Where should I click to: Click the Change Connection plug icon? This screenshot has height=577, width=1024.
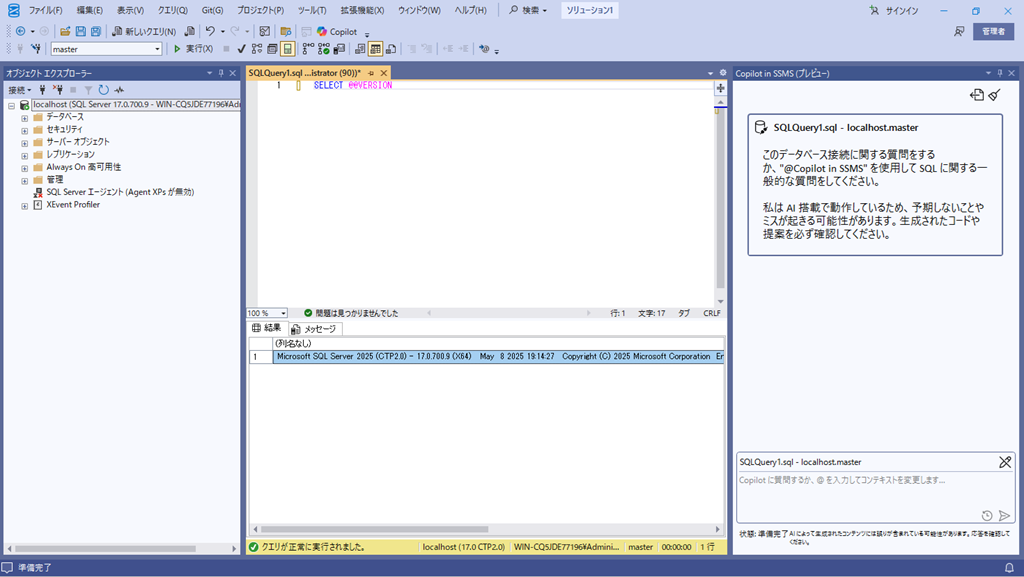pos(36,49)
